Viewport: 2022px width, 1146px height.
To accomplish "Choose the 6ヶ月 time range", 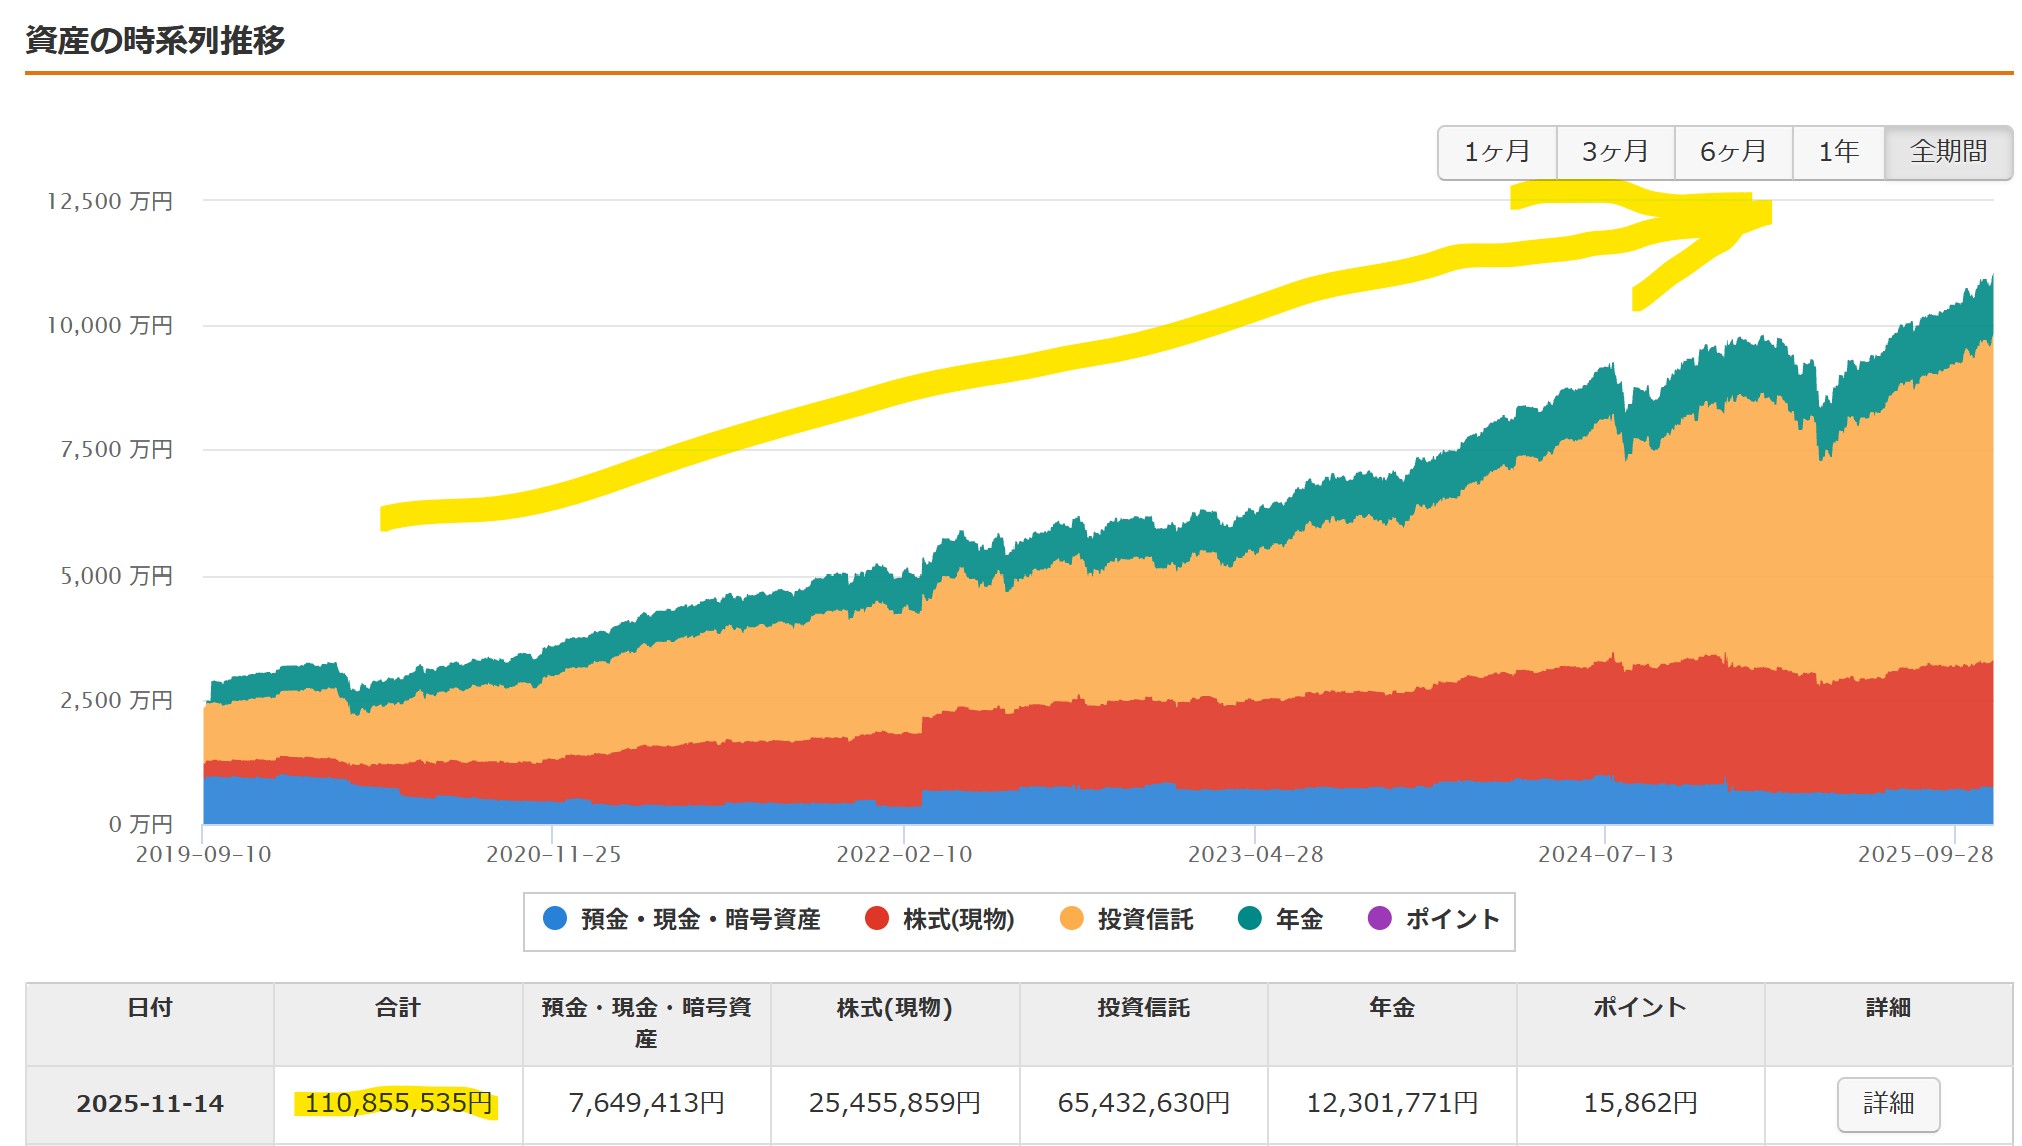I will pos(1733,152).
